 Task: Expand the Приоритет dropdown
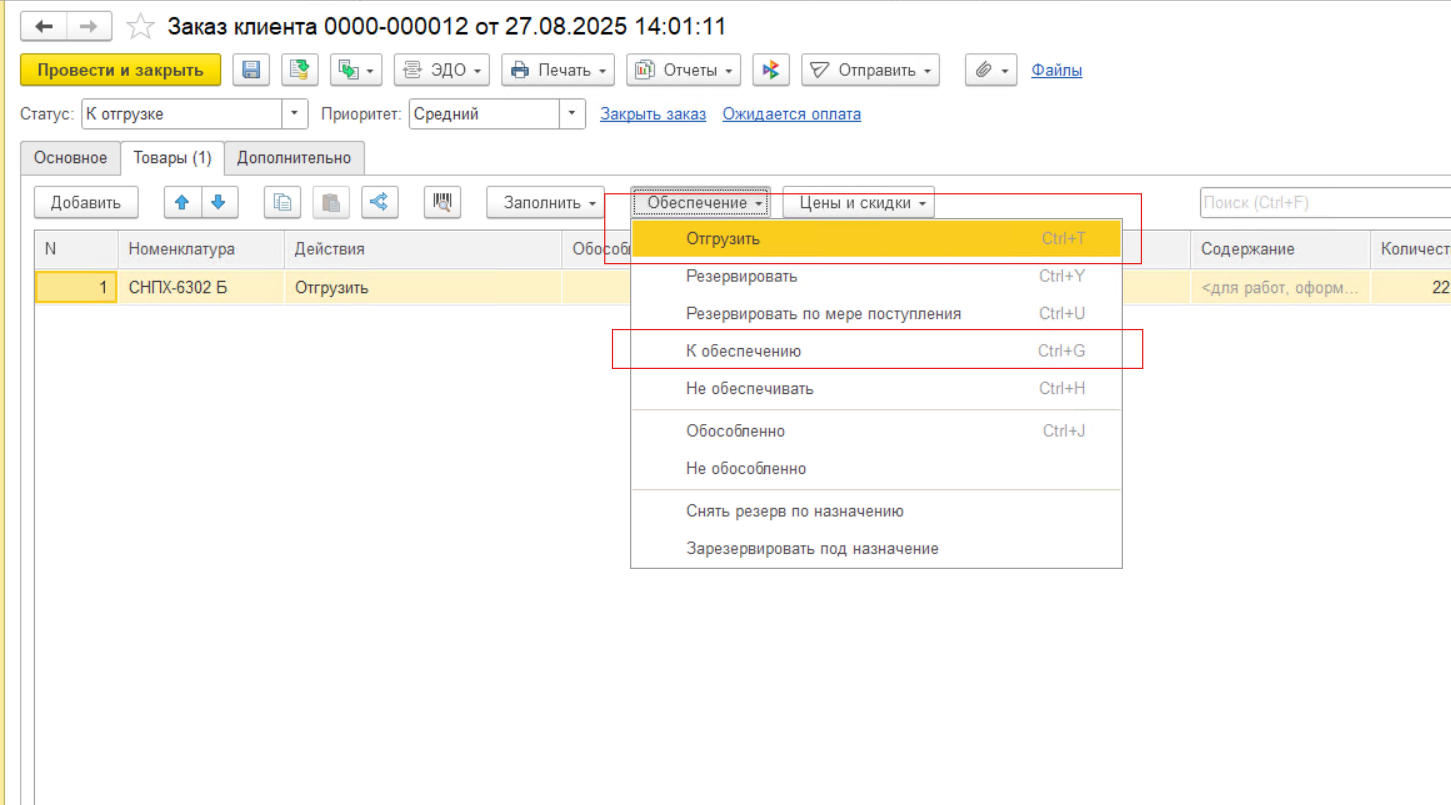click(571, 114)
